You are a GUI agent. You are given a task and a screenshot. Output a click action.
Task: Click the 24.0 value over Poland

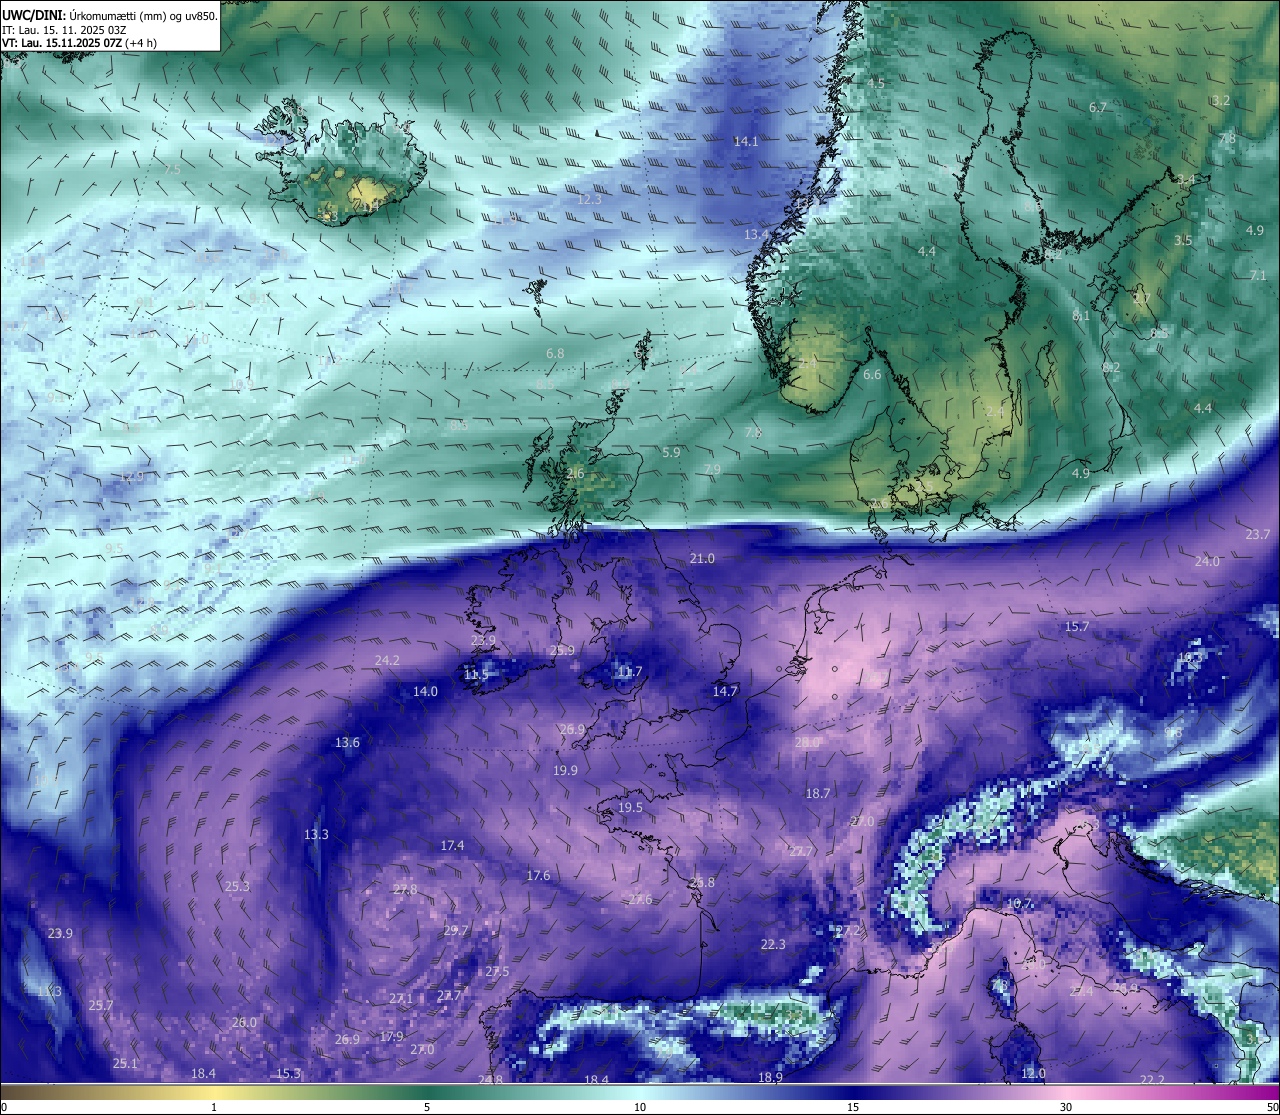(1207, 562)
